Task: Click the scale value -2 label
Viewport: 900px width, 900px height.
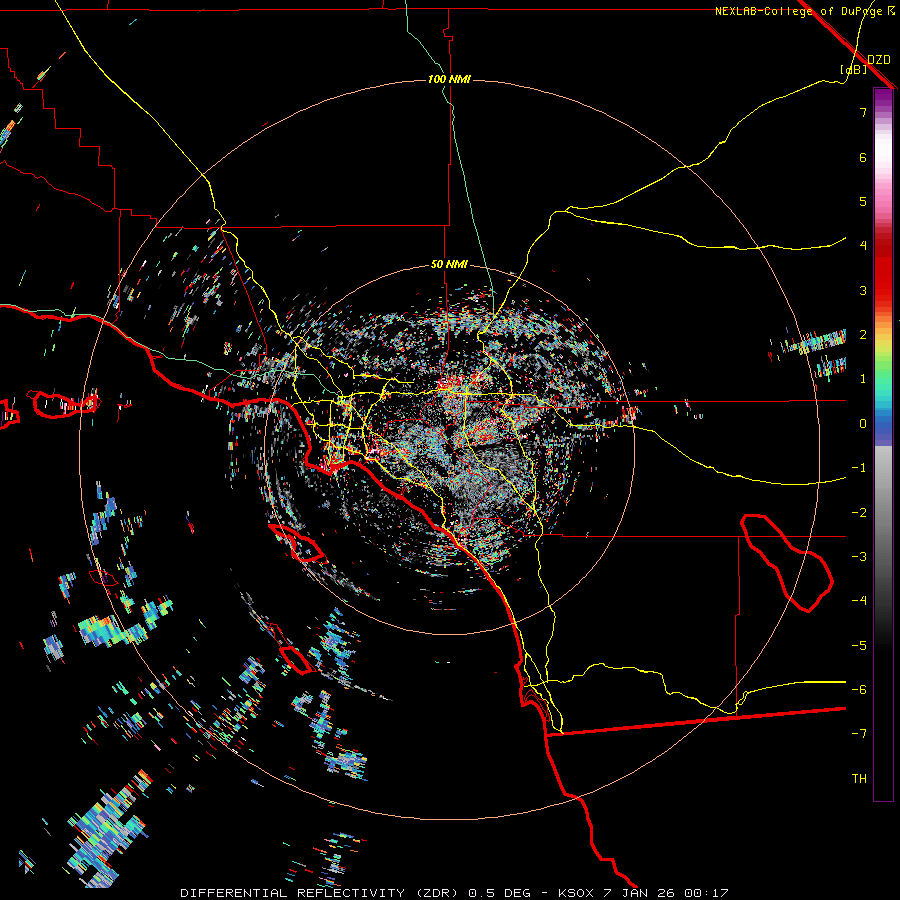Action: pos(859,513)
